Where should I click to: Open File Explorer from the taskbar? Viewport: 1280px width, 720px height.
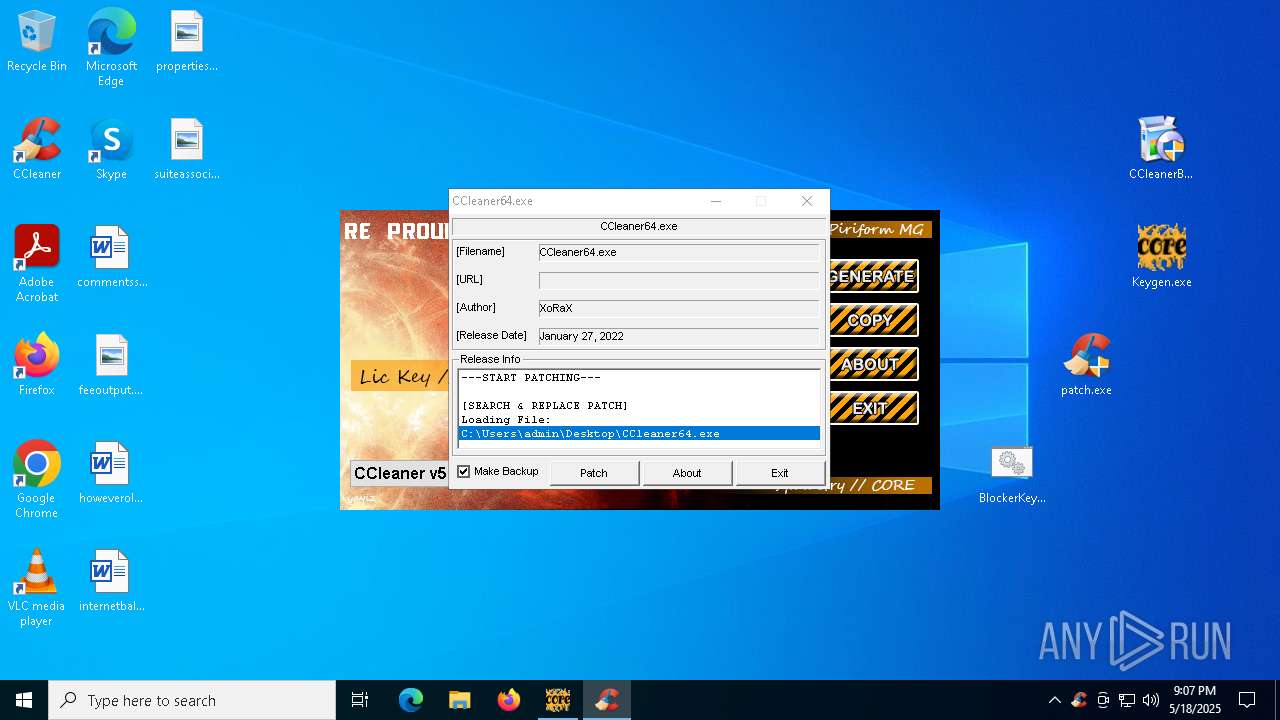point(459,700)
